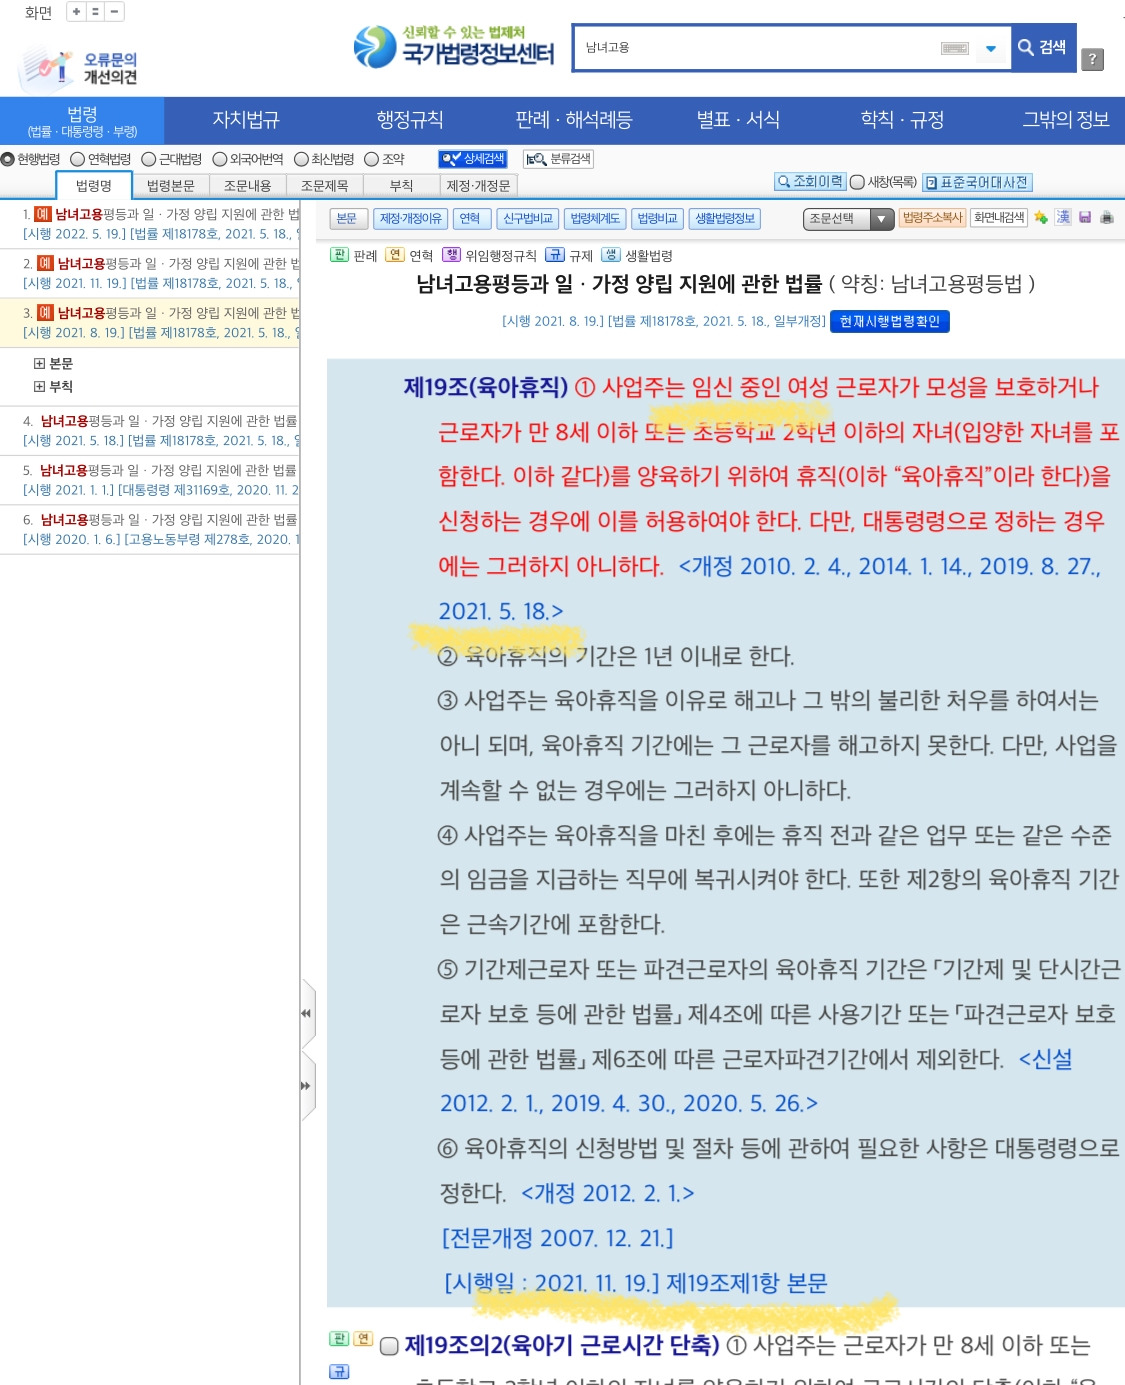
Task: Click 위임행정규칙 legend icon
Action: (451, 255)
